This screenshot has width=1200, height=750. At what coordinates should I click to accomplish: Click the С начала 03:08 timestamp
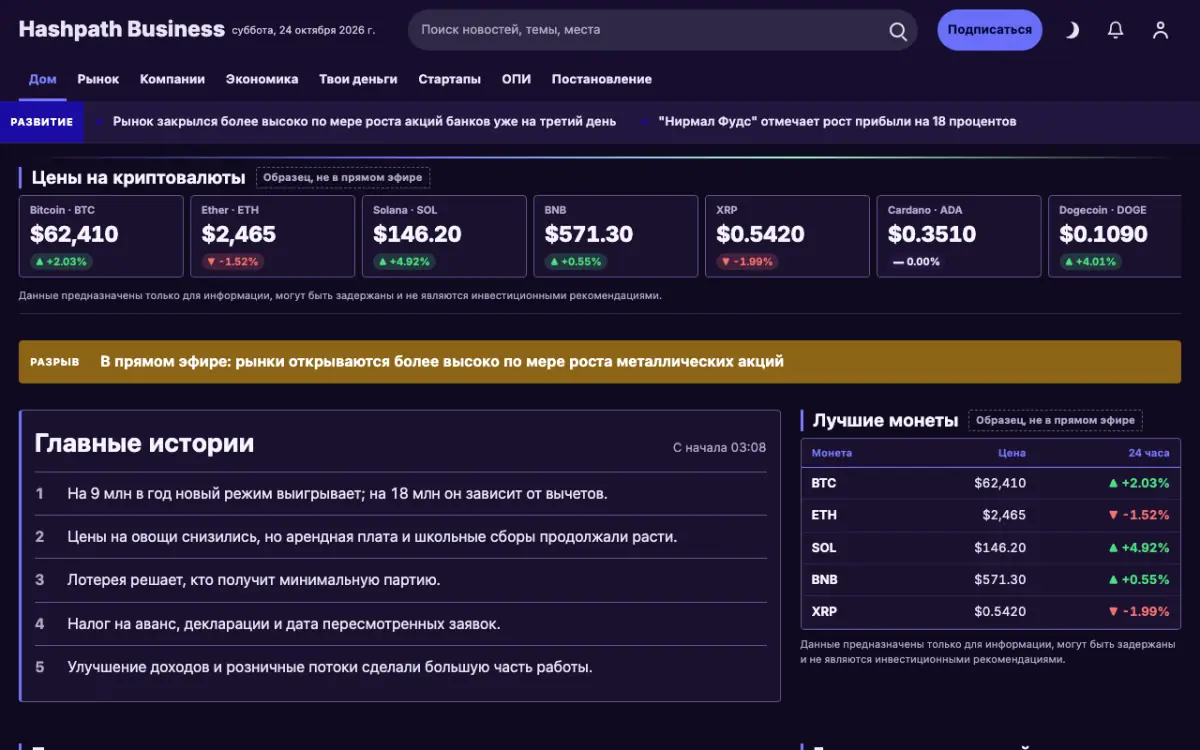tap(720, 447)
